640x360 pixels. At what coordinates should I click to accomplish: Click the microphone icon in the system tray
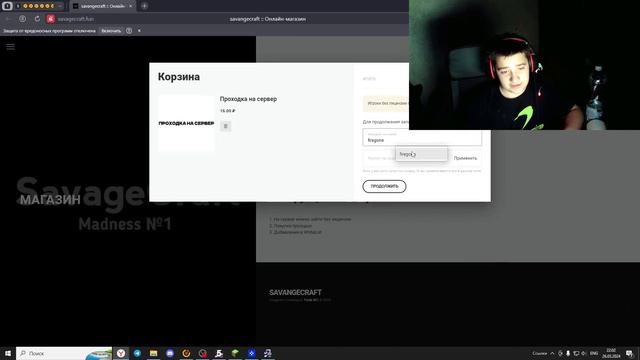point(568,353)
